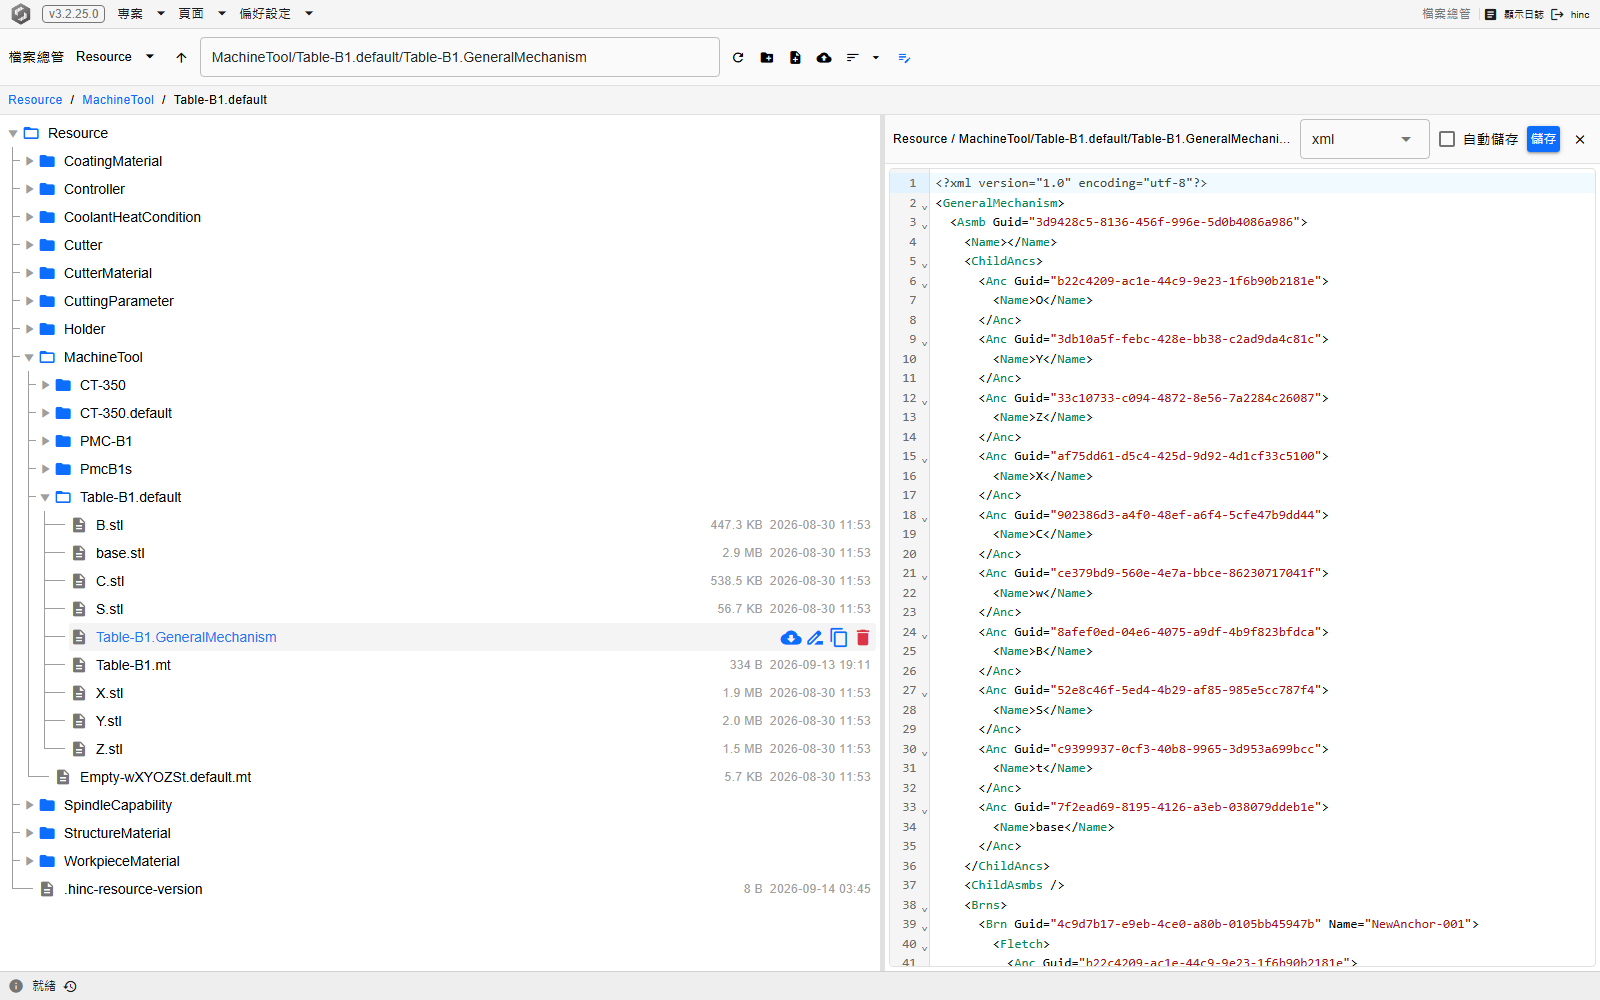Viewport: 1600px width, 1000px height.
Task: Open the sort options dropdown arrow
Action: point(876,58)
